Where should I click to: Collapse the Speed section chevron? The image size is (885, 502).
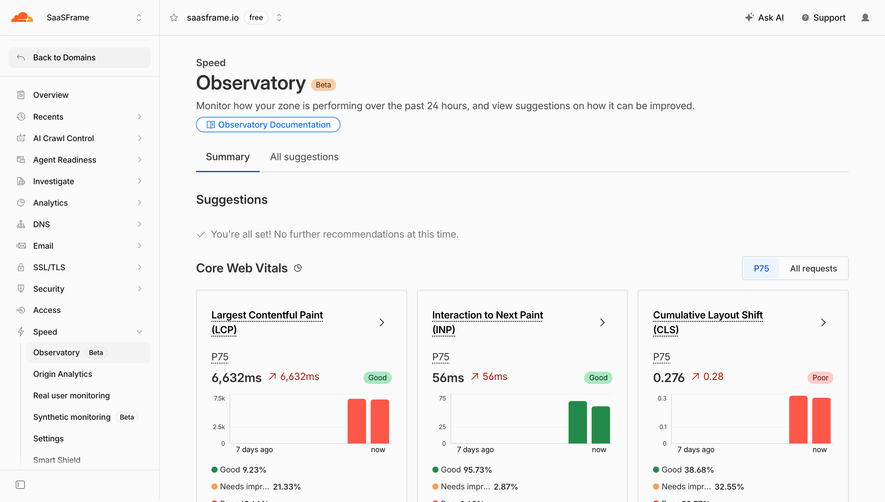click(139, 332)
